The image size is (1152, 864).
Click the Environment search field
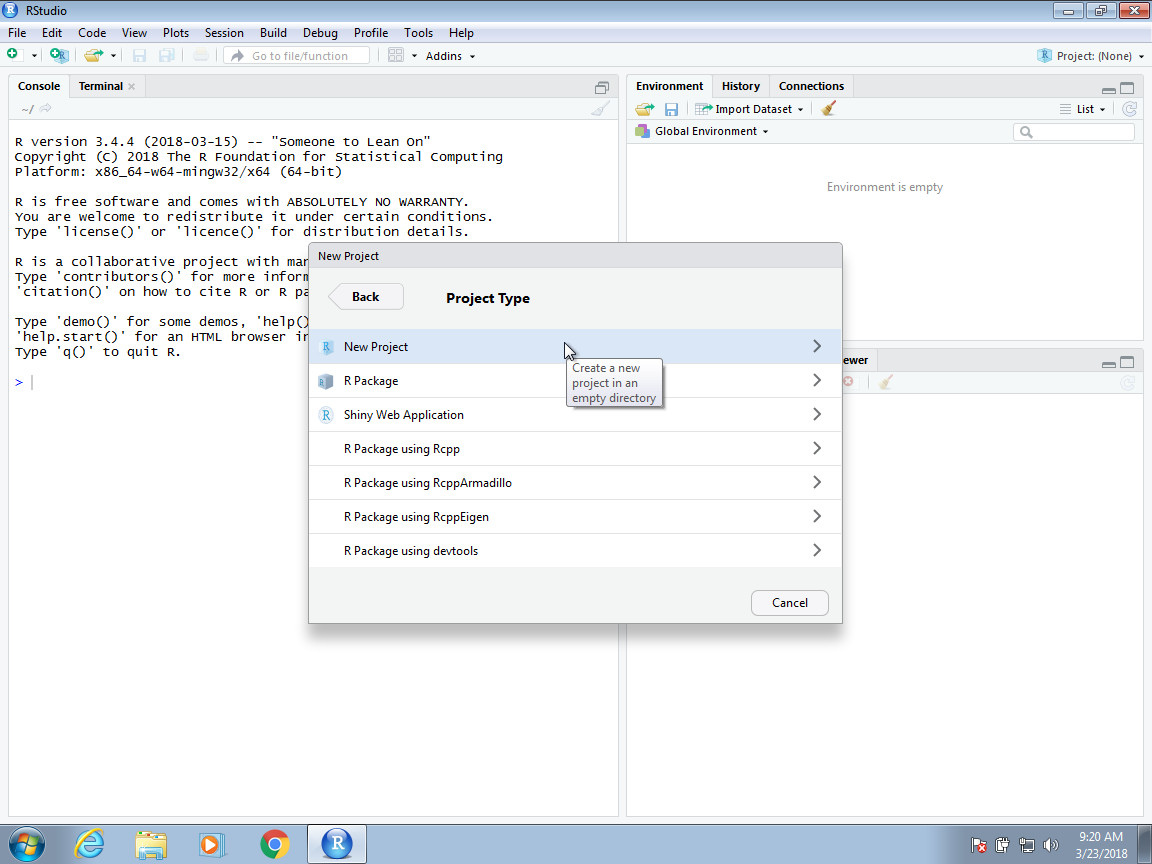tap(1073, 132)
